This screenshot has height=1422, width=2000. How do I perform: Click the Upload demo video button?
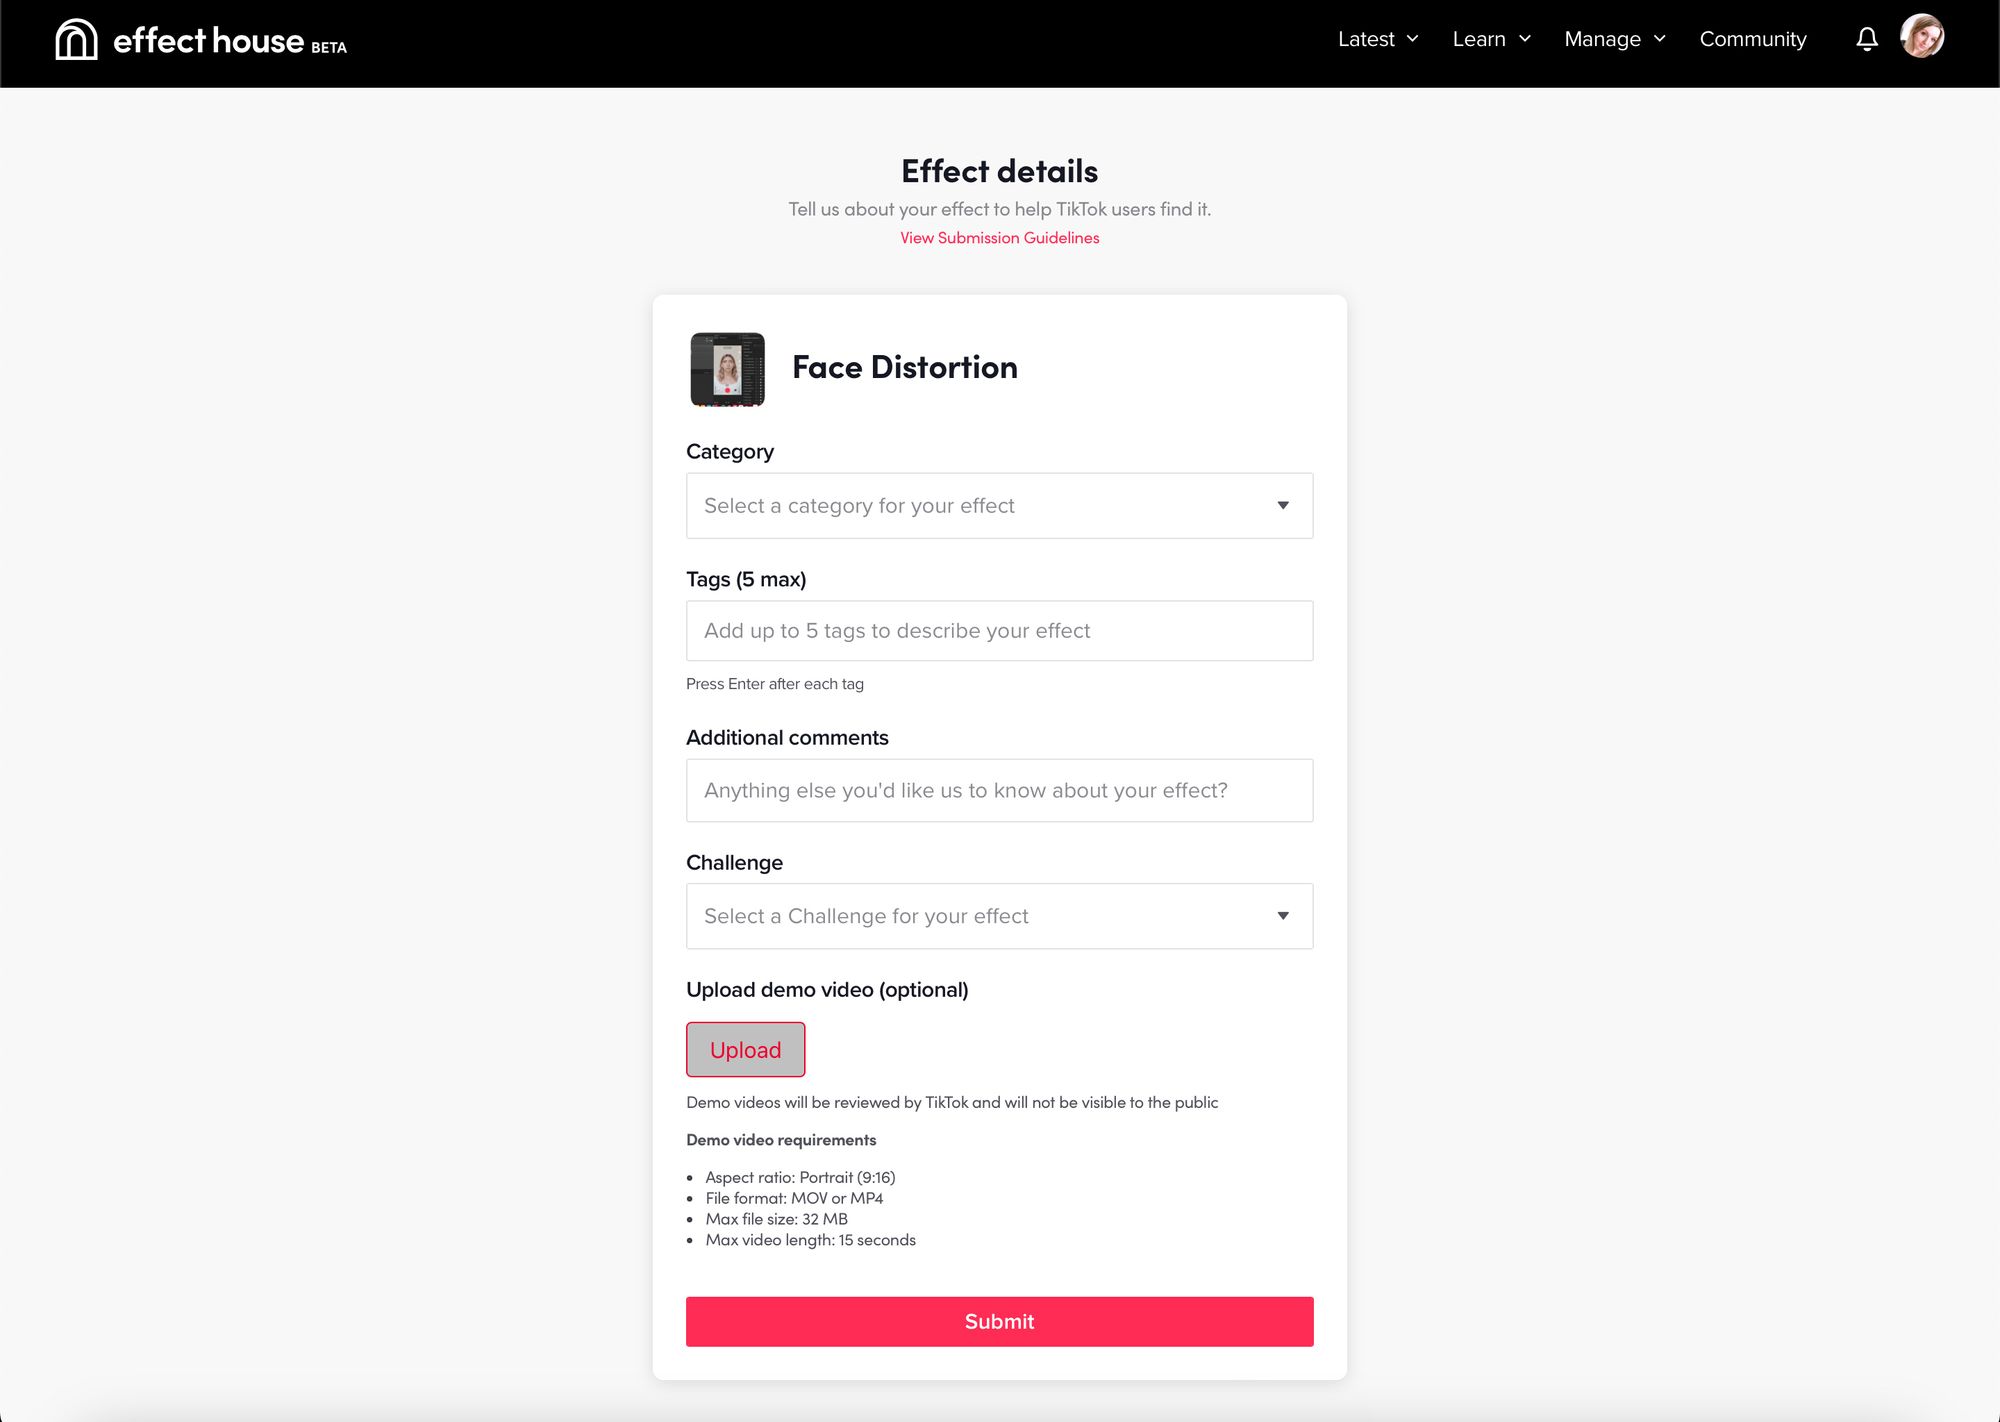tap(745, 1050)
